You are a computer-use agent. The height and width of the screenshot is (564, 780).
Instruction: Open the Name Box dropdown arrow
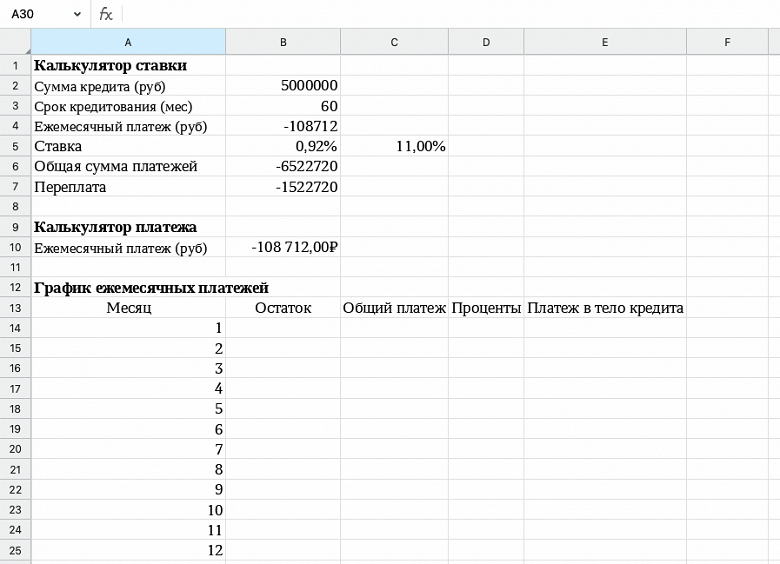pyautogui.click(x=77, y=14)
